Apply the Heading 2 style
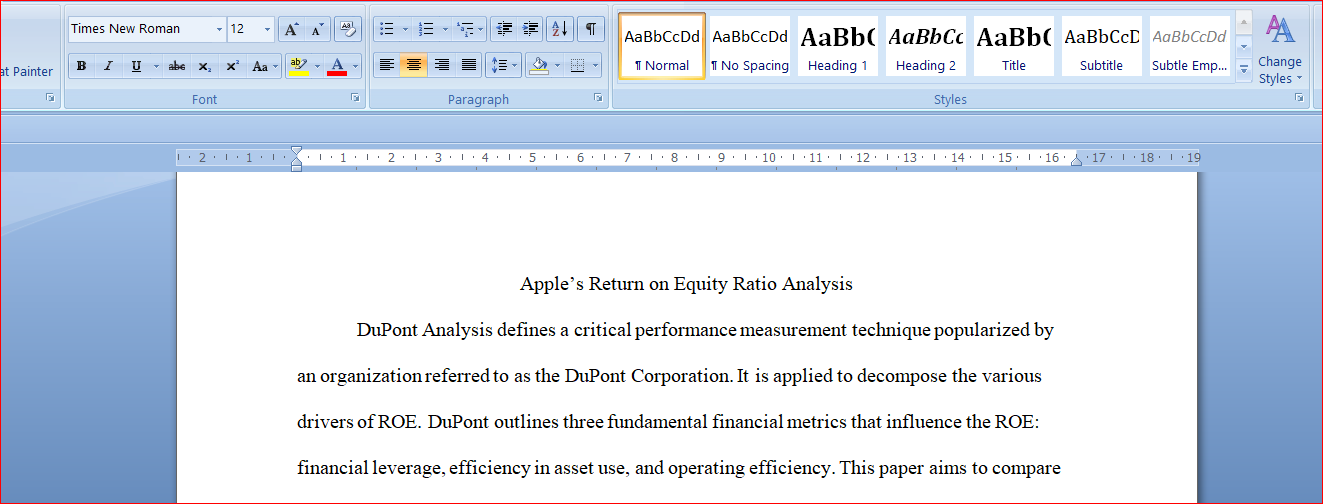The height and width of the screenshot is (504, 1323). [x=926, y=46]
